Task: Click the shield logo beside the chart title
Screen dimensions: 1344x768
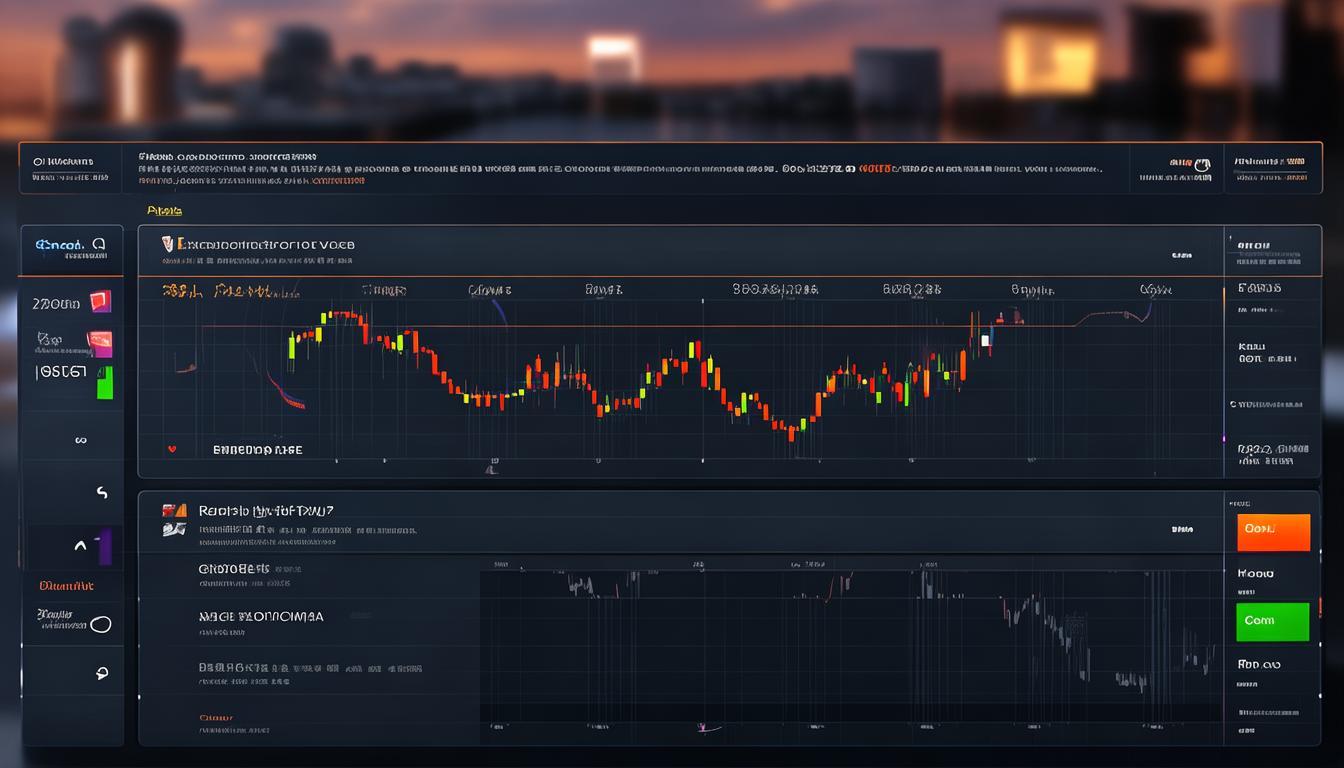Action: [169, 243]
